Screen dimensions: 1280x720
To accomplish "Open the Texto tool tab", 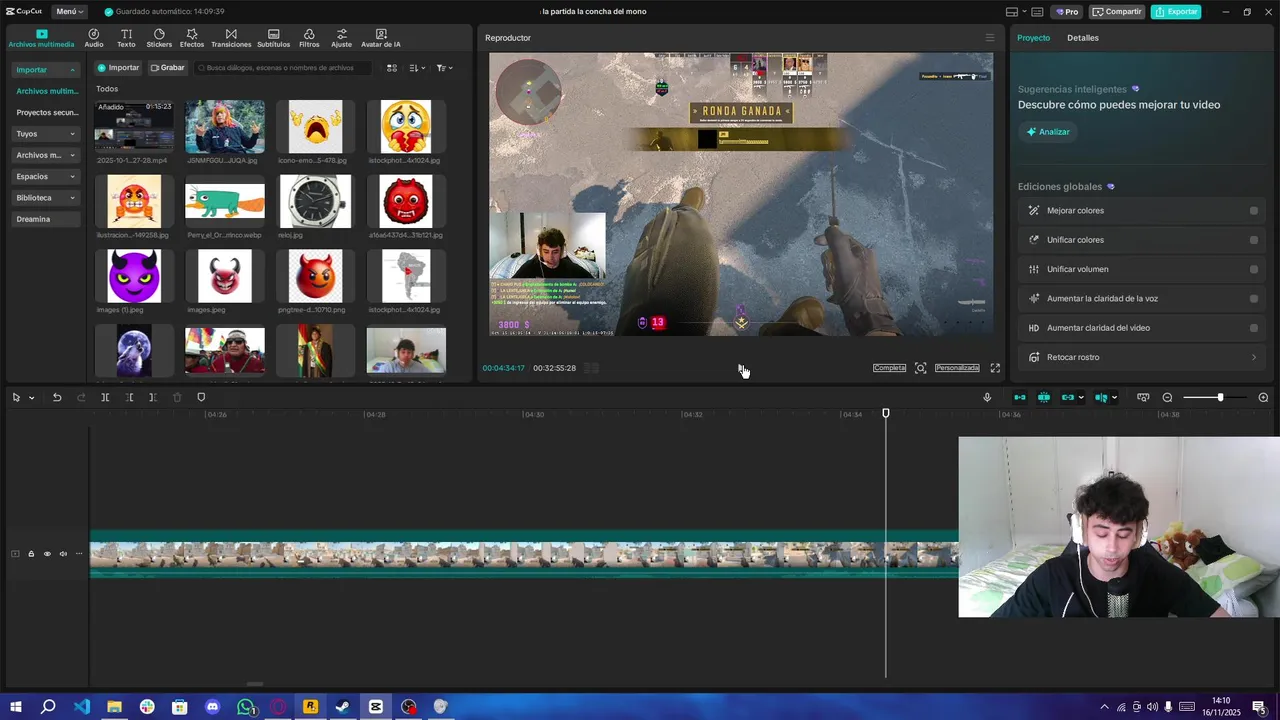I will pos(126,38).
